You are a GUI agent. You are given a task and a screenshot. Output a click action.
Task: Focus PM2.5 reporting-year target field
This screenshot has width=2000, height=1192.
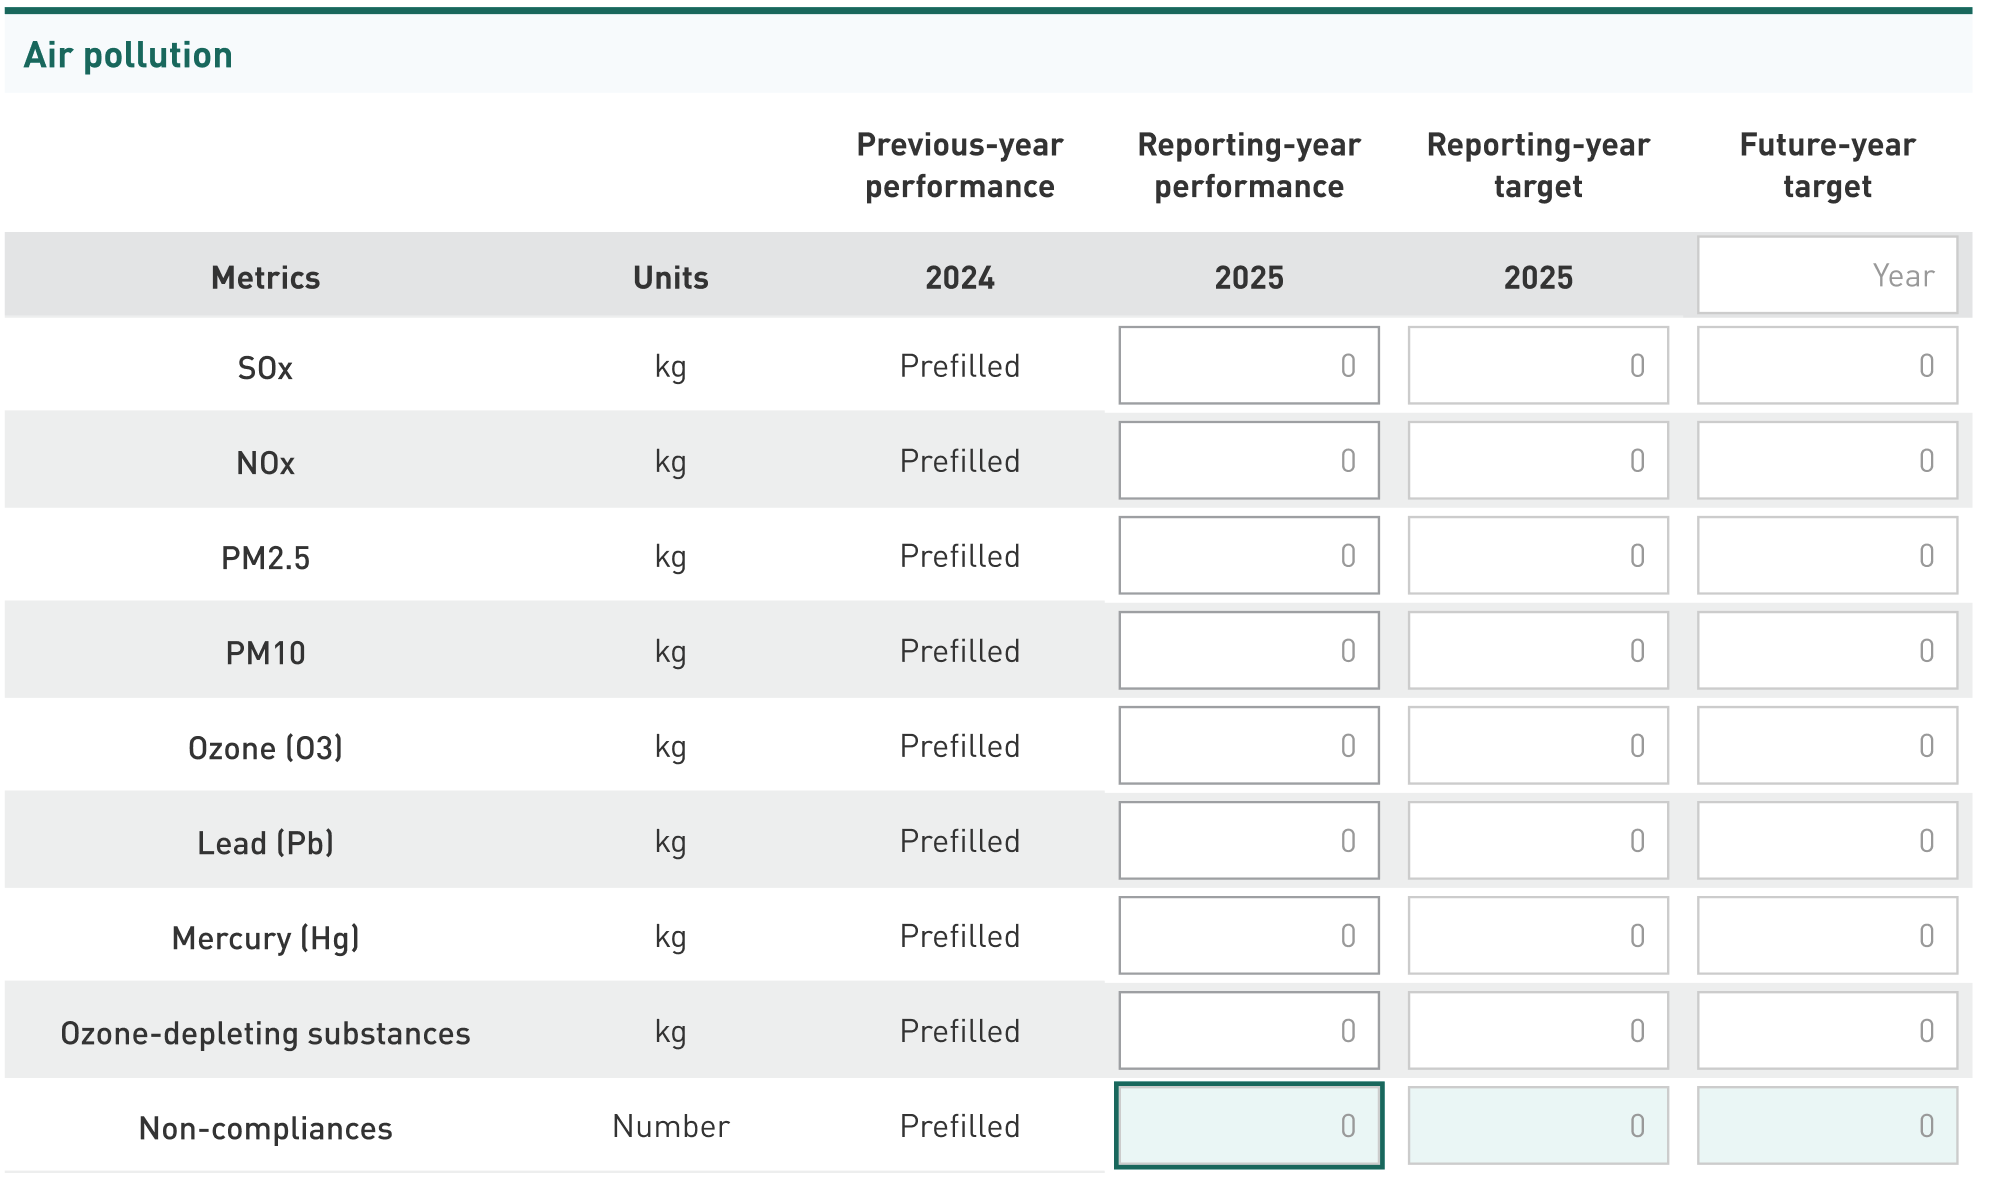tap(1537, 555)
